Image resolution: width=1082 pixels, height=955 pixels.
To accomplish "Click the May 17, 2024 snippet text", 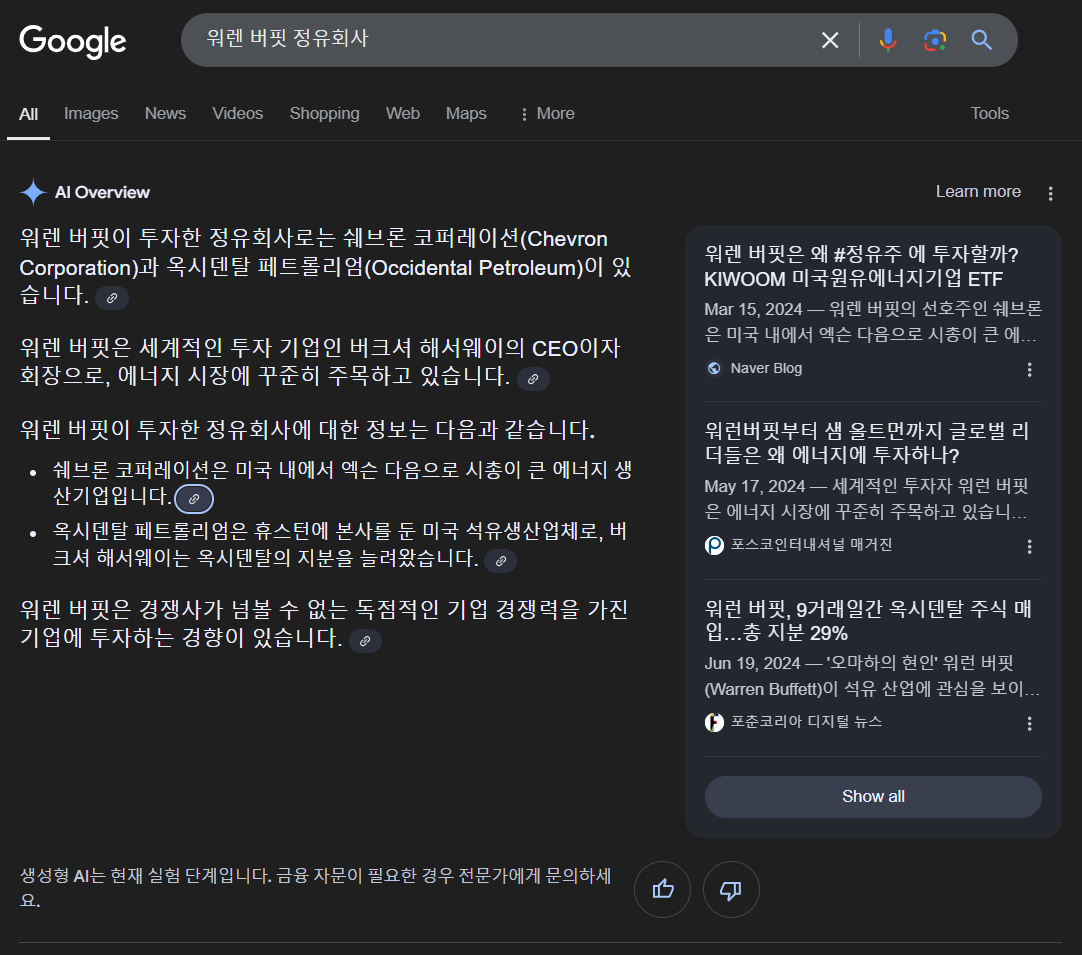I will point(867,498).
